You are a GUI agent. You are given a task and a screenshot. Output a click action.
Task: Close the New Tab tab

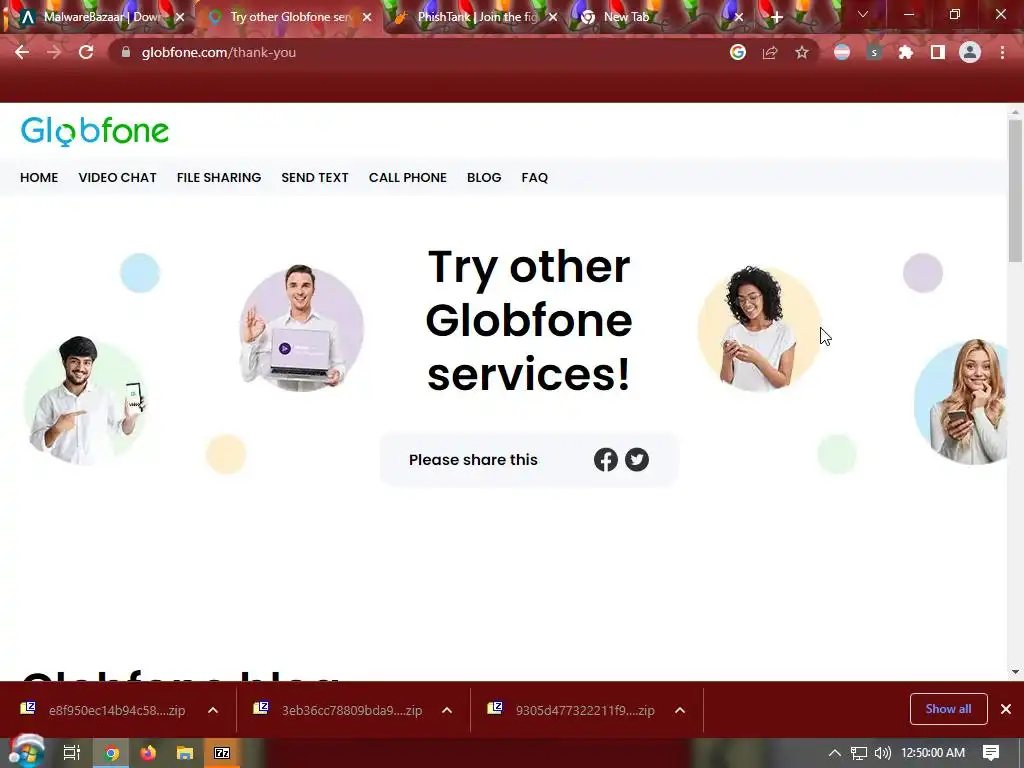739,18
